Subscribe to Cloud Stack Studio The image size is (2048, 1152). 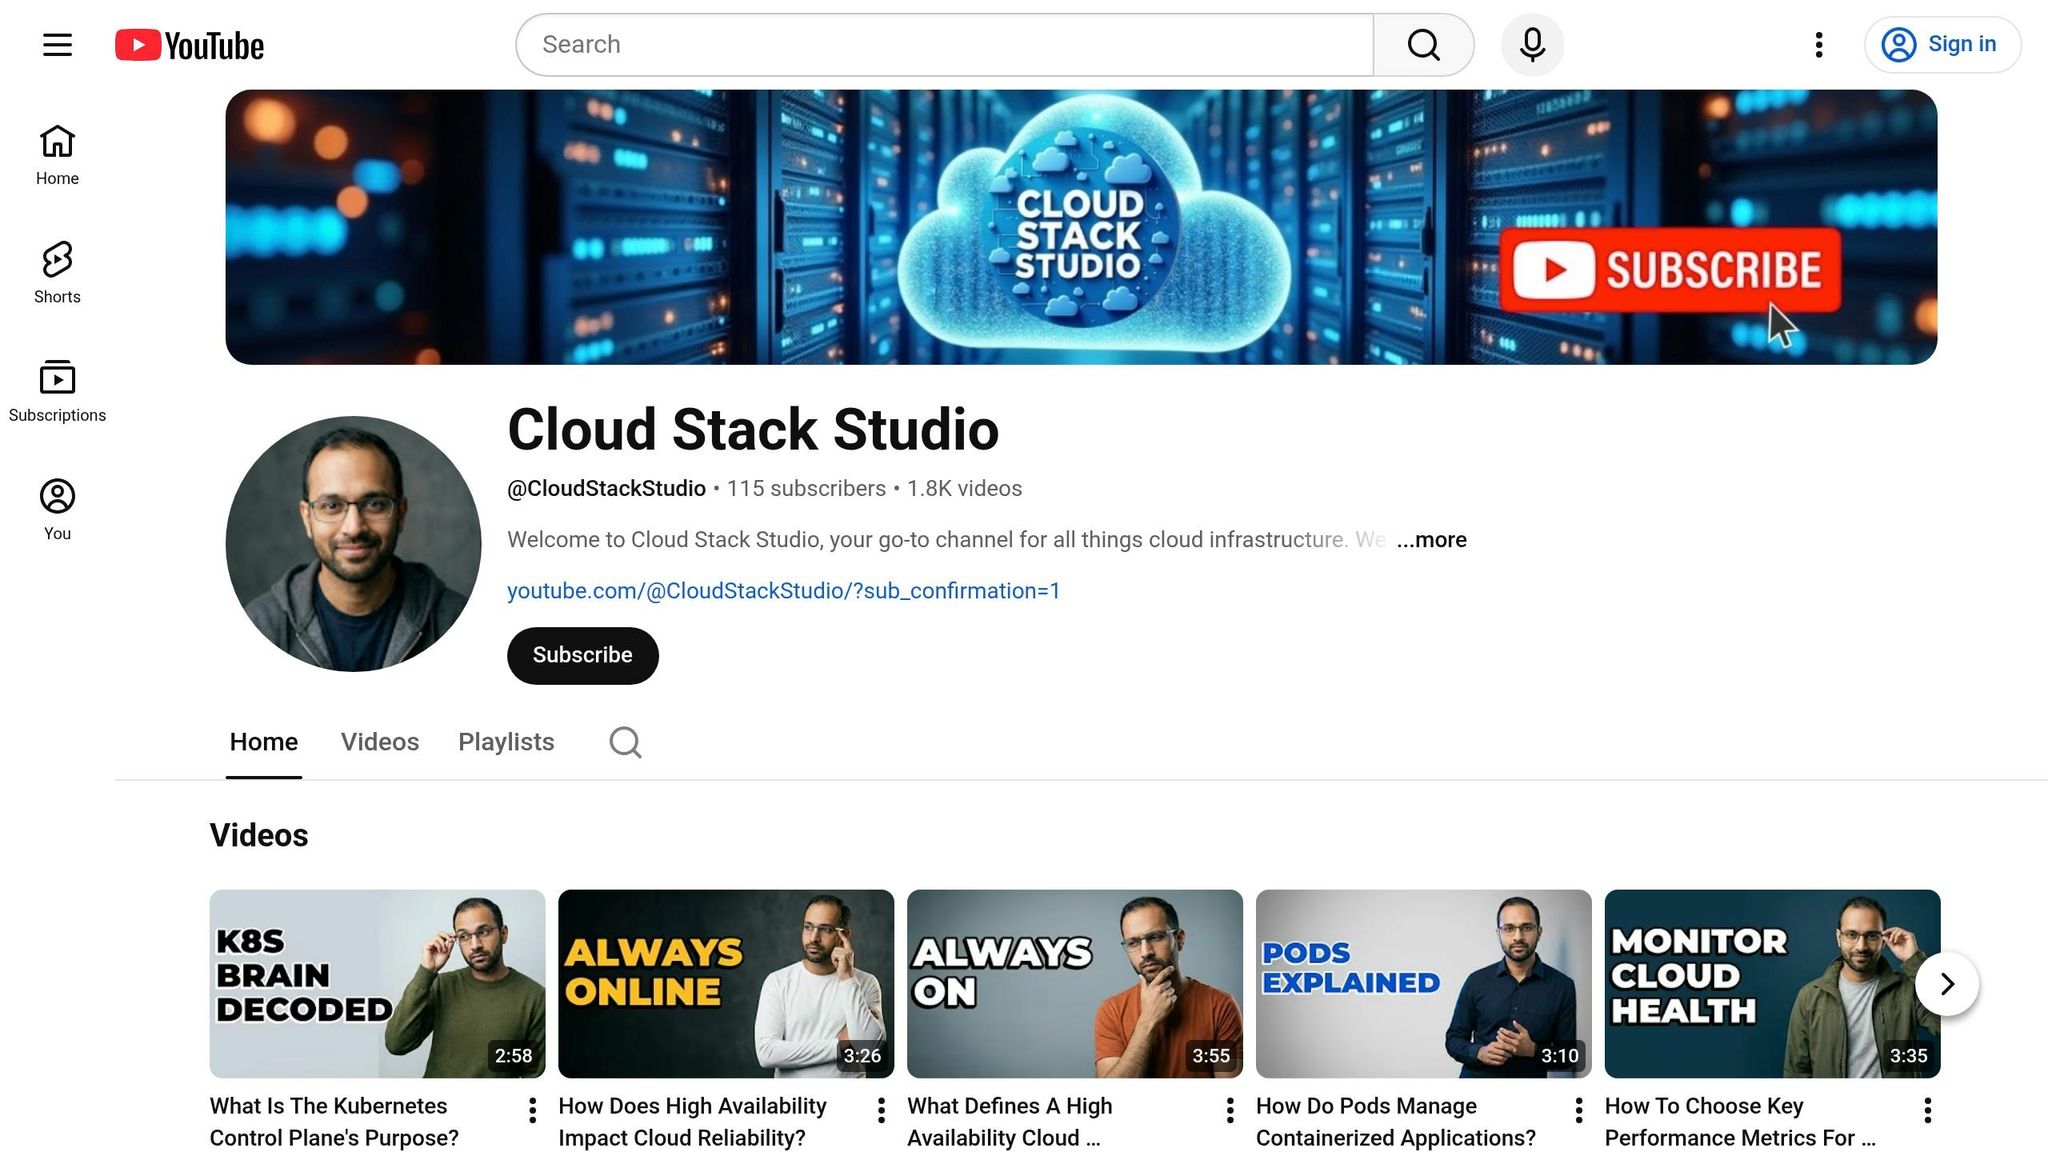click(583, 656)
